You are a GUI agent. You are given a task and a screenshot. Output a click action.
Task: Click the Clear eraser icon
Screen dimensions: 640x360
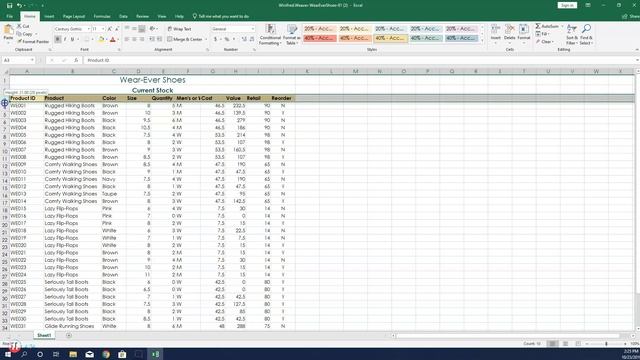tap(538, 42)
